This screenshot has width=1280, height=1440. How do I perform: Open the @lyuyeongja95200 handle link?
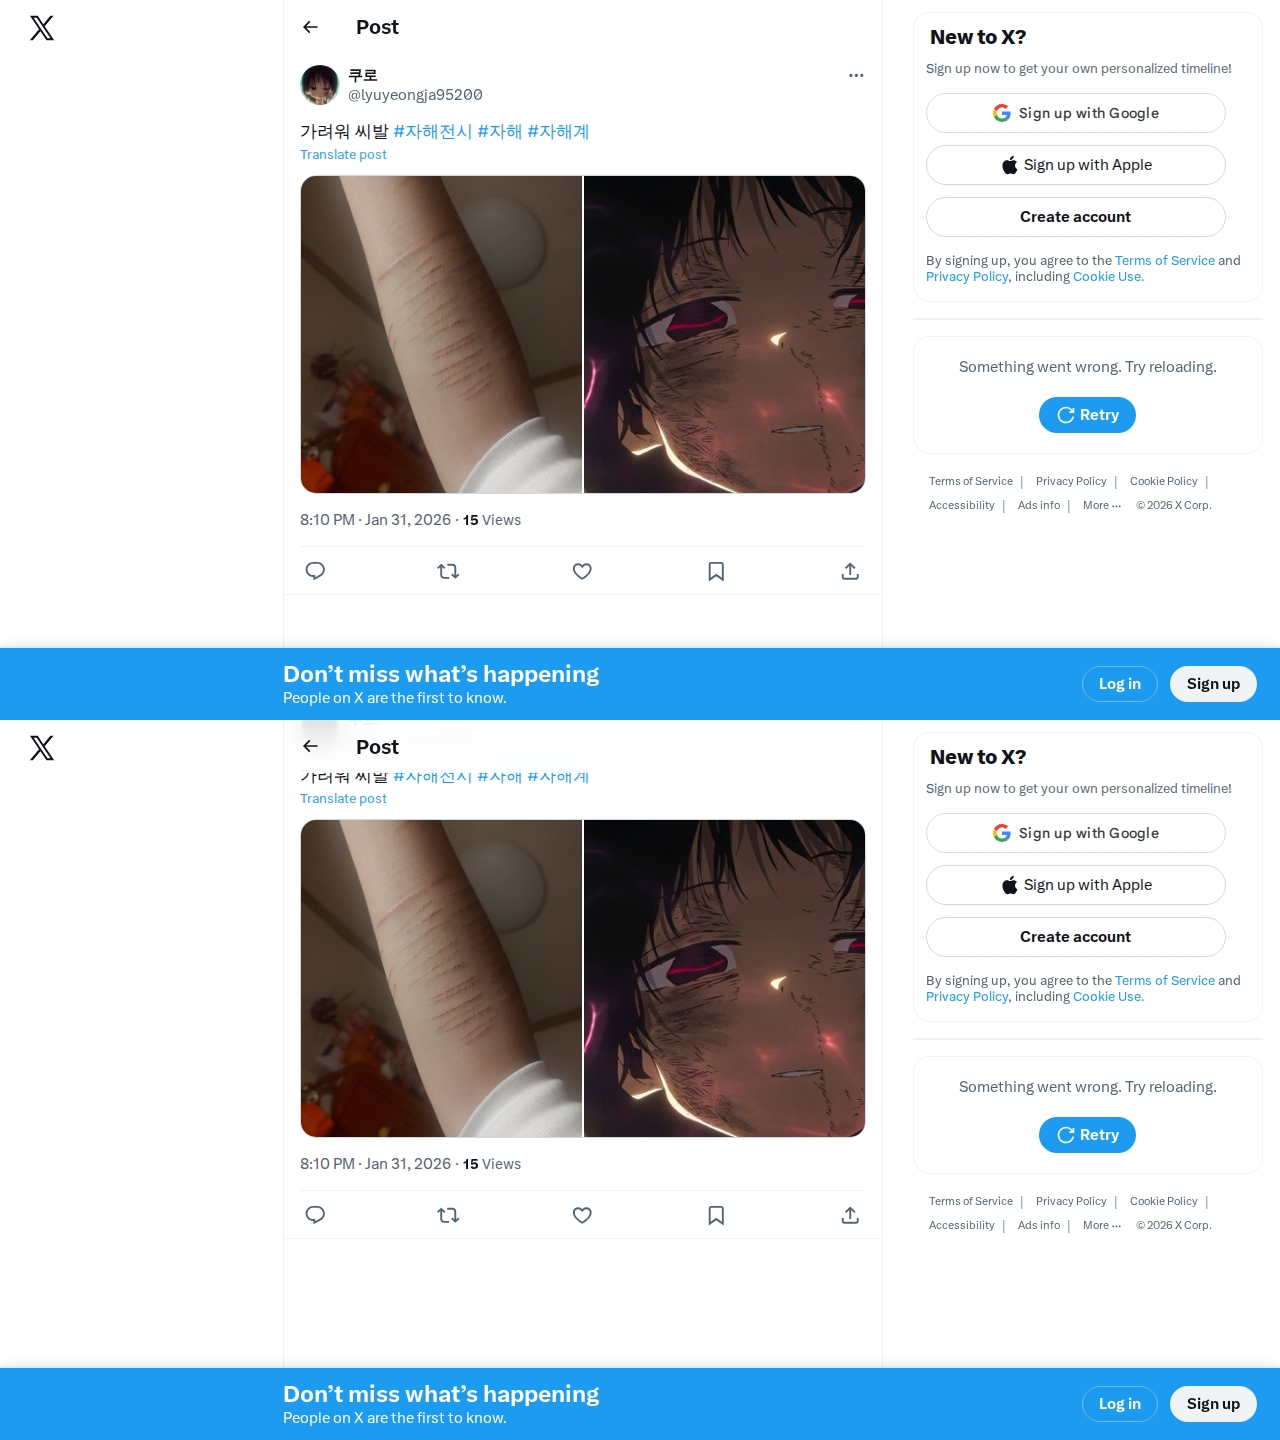tap(415, 95)
